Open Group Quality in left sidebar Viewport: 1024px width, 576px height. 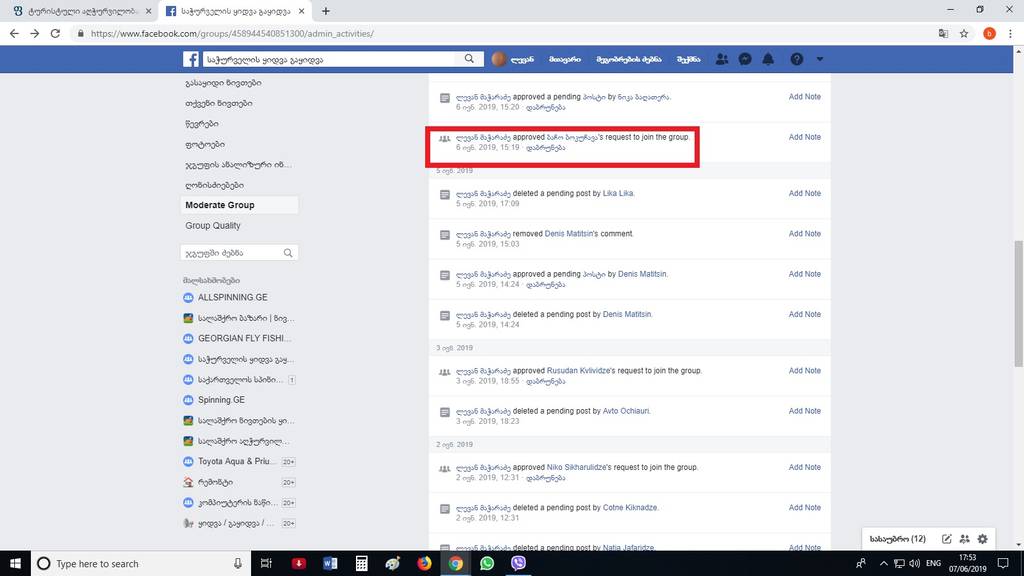click(212, 225)
